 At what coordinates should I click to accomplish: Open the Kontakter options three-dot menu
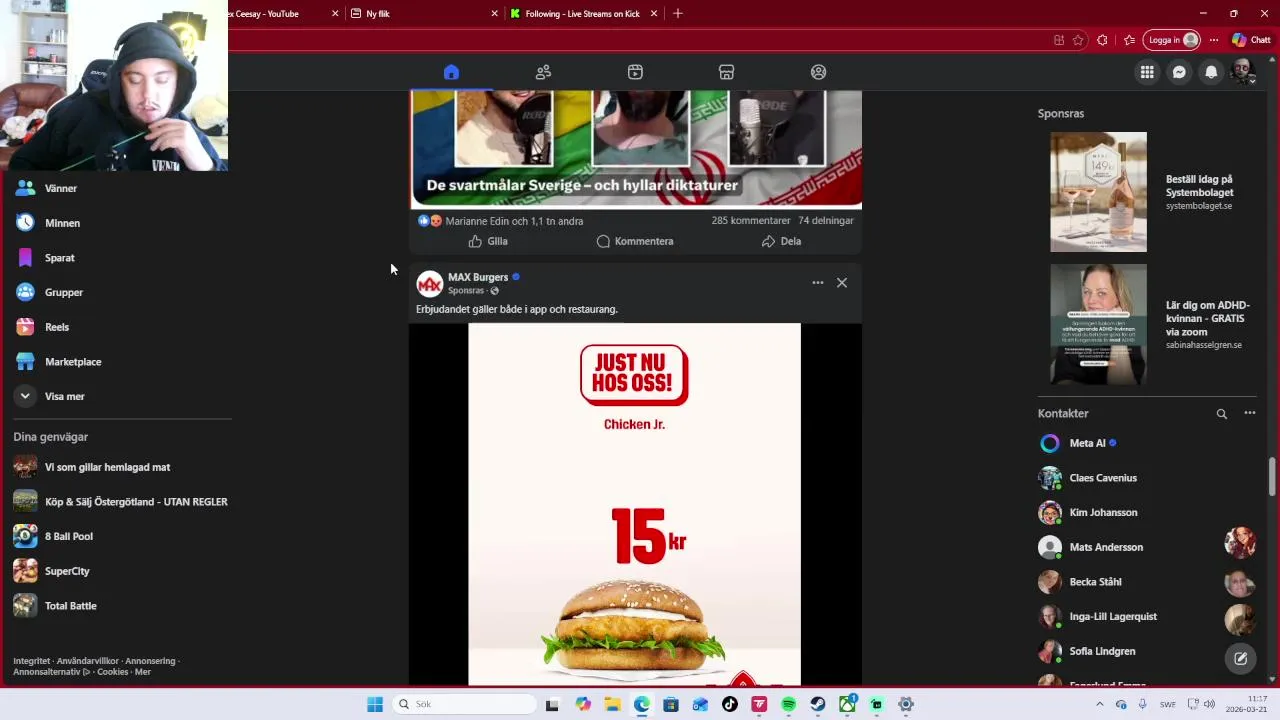click(x=1249, y=413)
